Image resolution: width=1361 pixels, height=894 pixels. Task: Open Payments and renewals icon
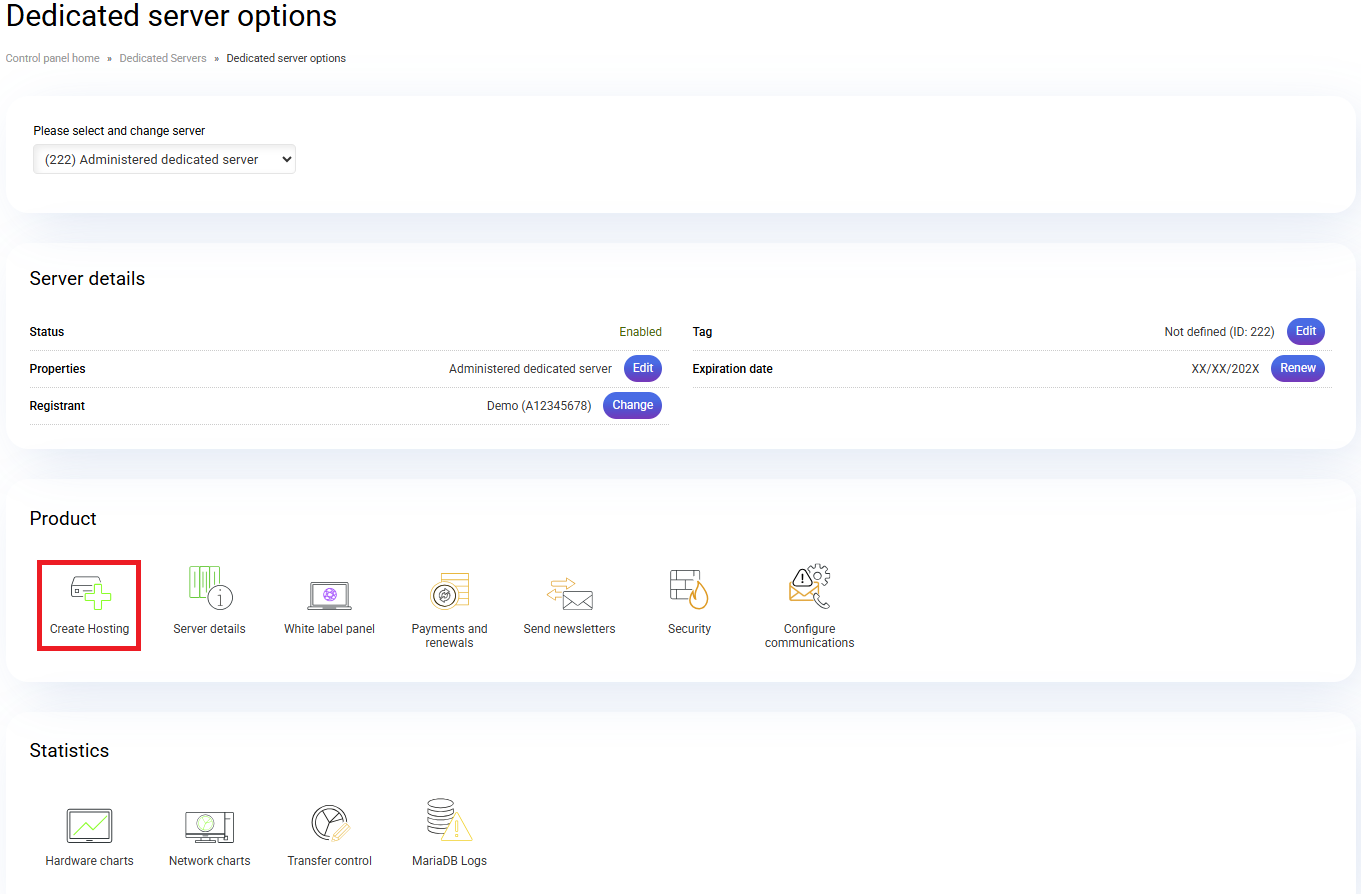449,592
